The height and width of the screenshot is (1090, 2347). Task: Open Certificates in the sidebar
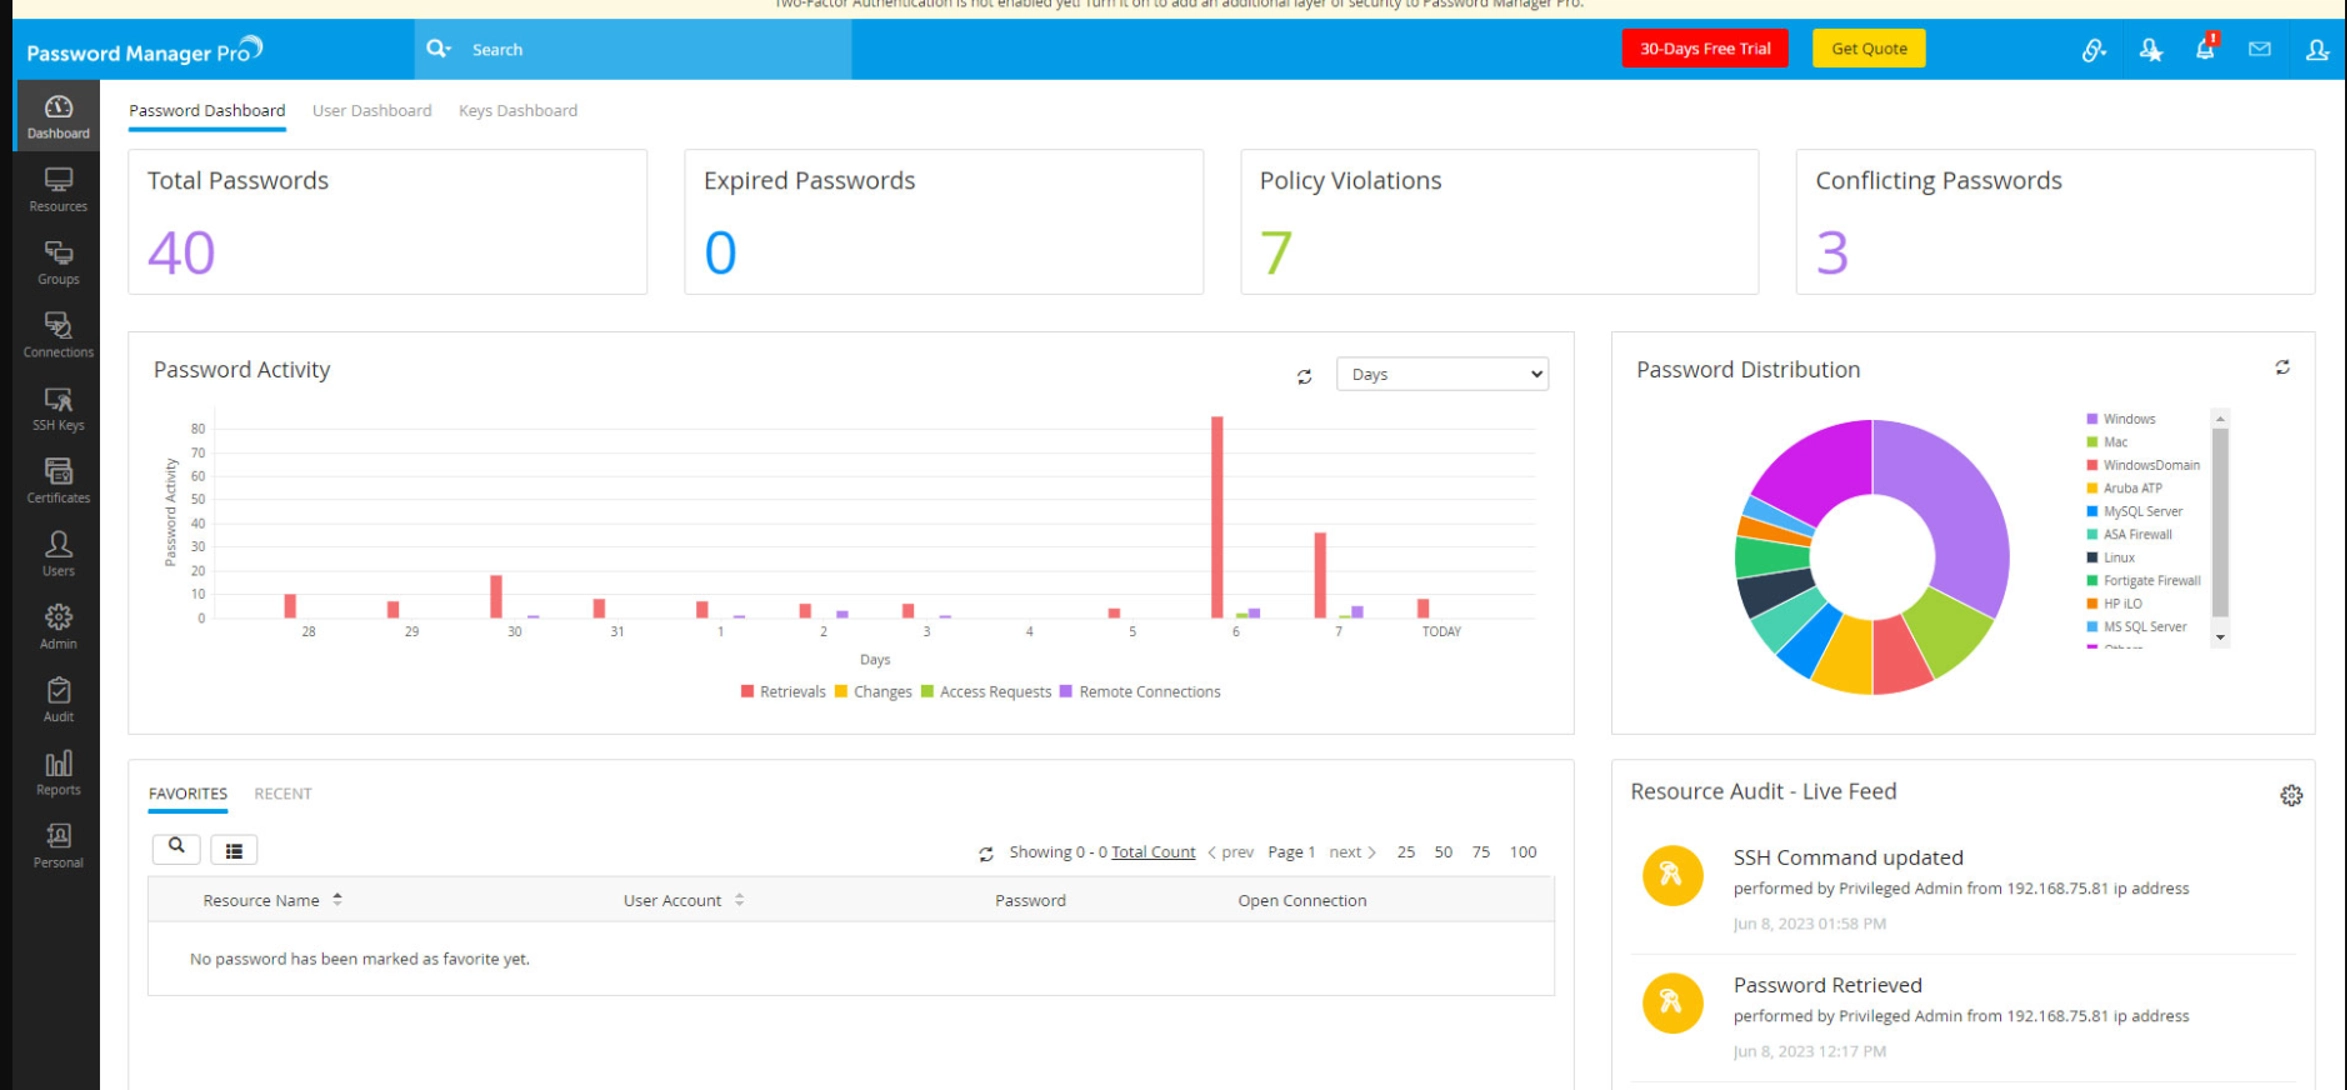58,481
